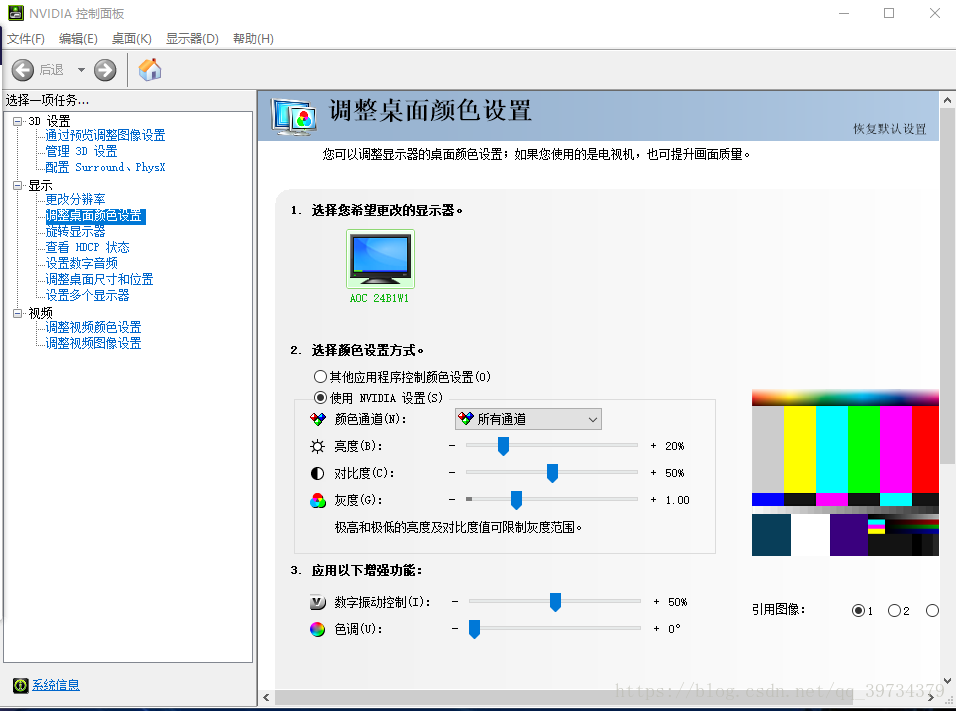Open the 桌面(K) menu

(x=132, y=38)
